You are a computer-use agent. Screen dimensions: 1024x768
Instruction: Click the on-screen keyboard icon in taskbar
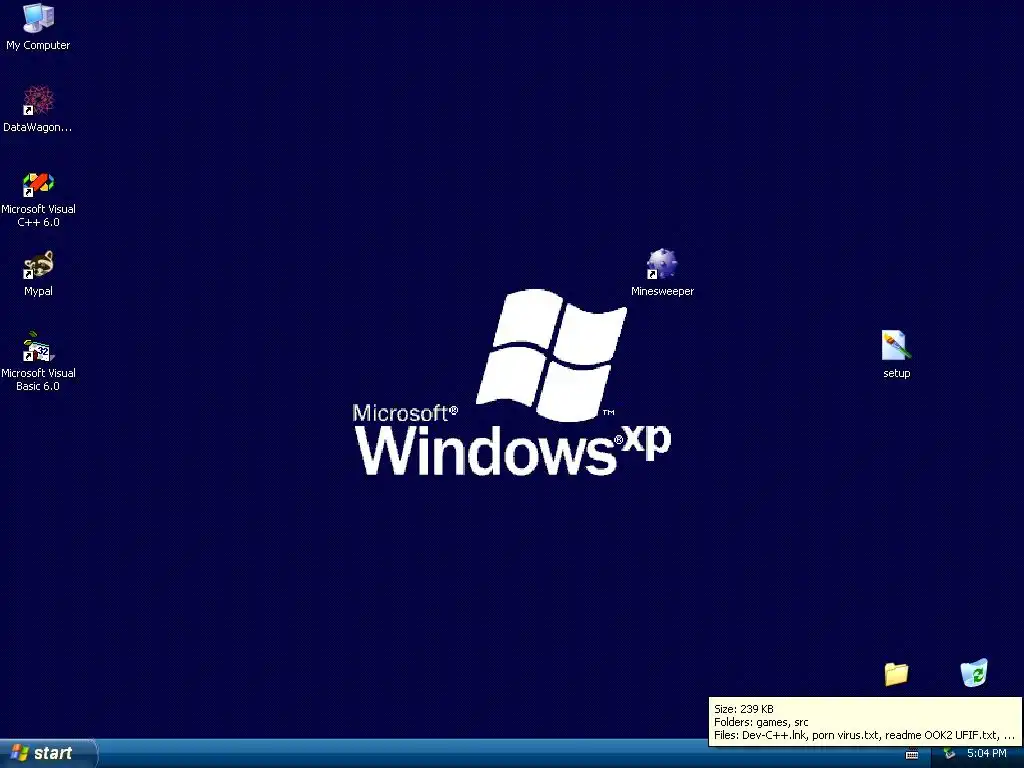click(912, 754)
